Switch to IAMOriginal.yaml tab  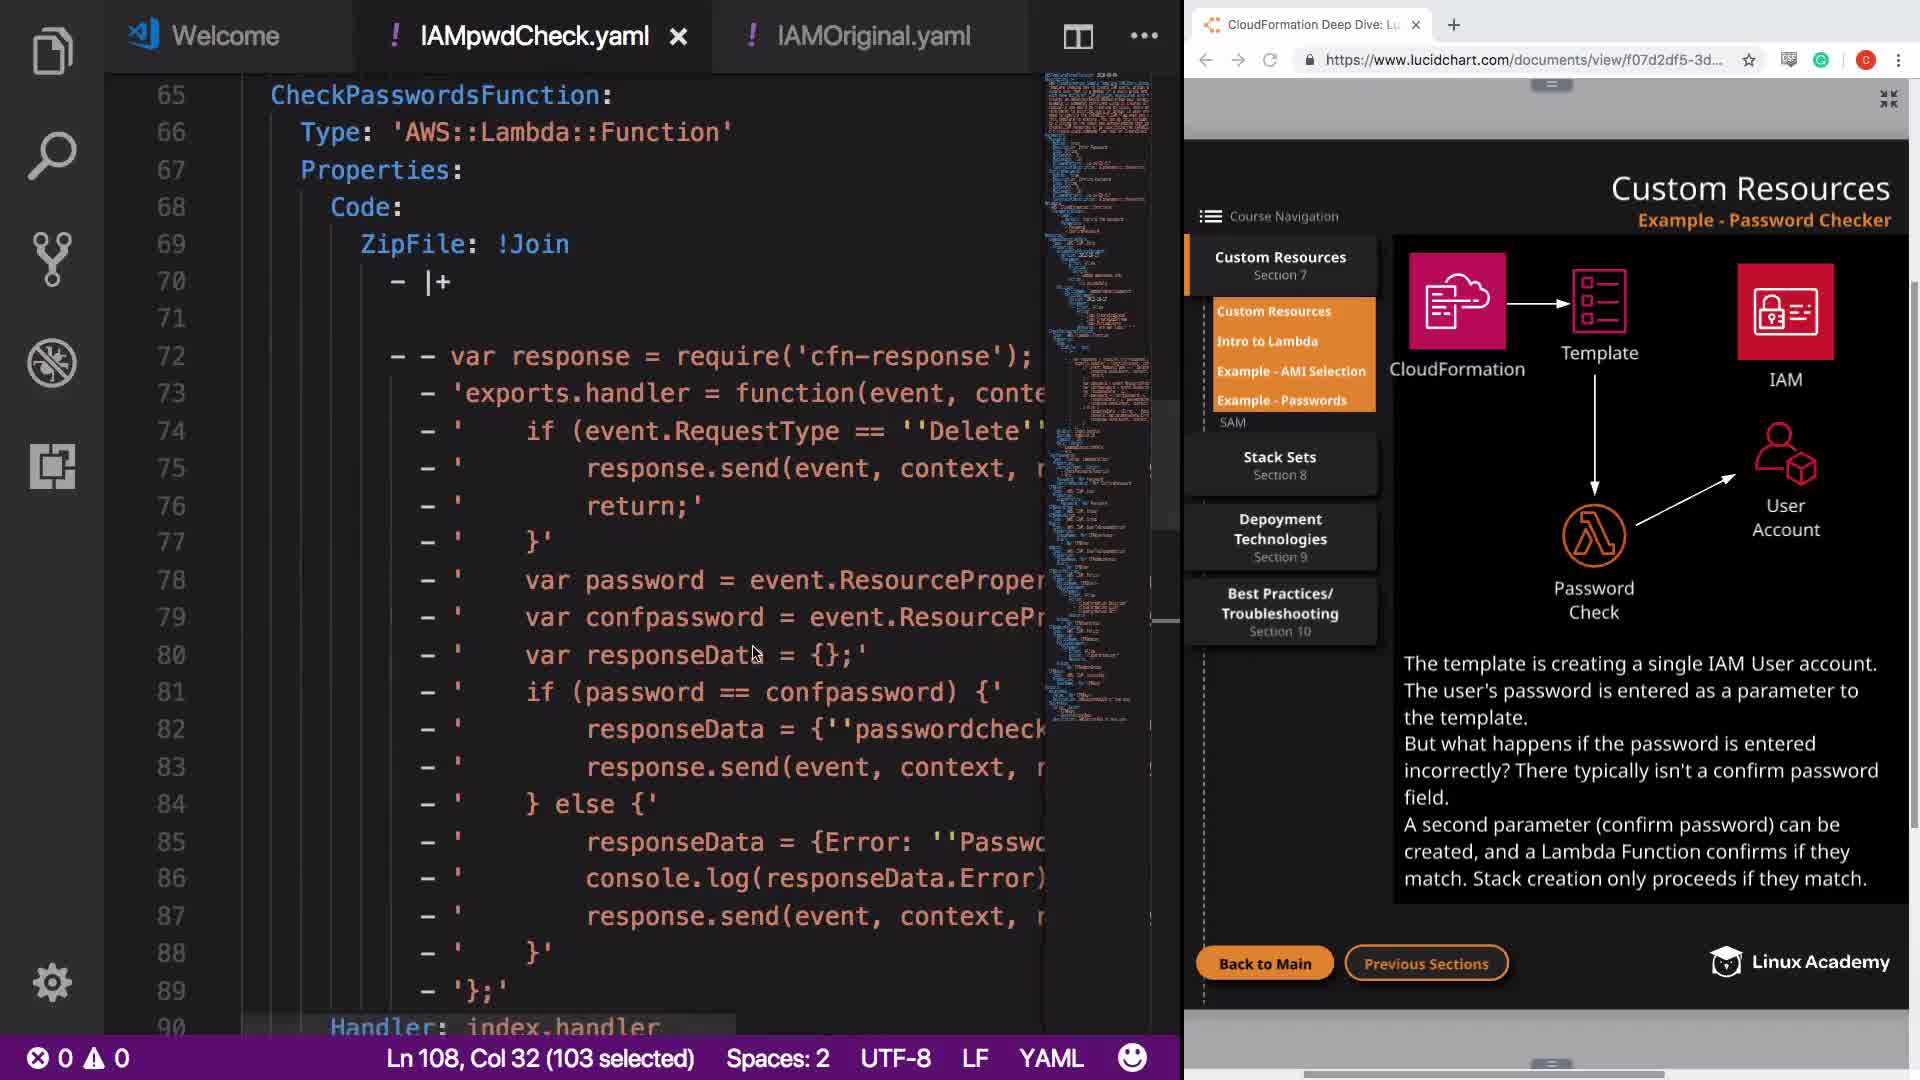pyautogui.click(x=872, y=36)
